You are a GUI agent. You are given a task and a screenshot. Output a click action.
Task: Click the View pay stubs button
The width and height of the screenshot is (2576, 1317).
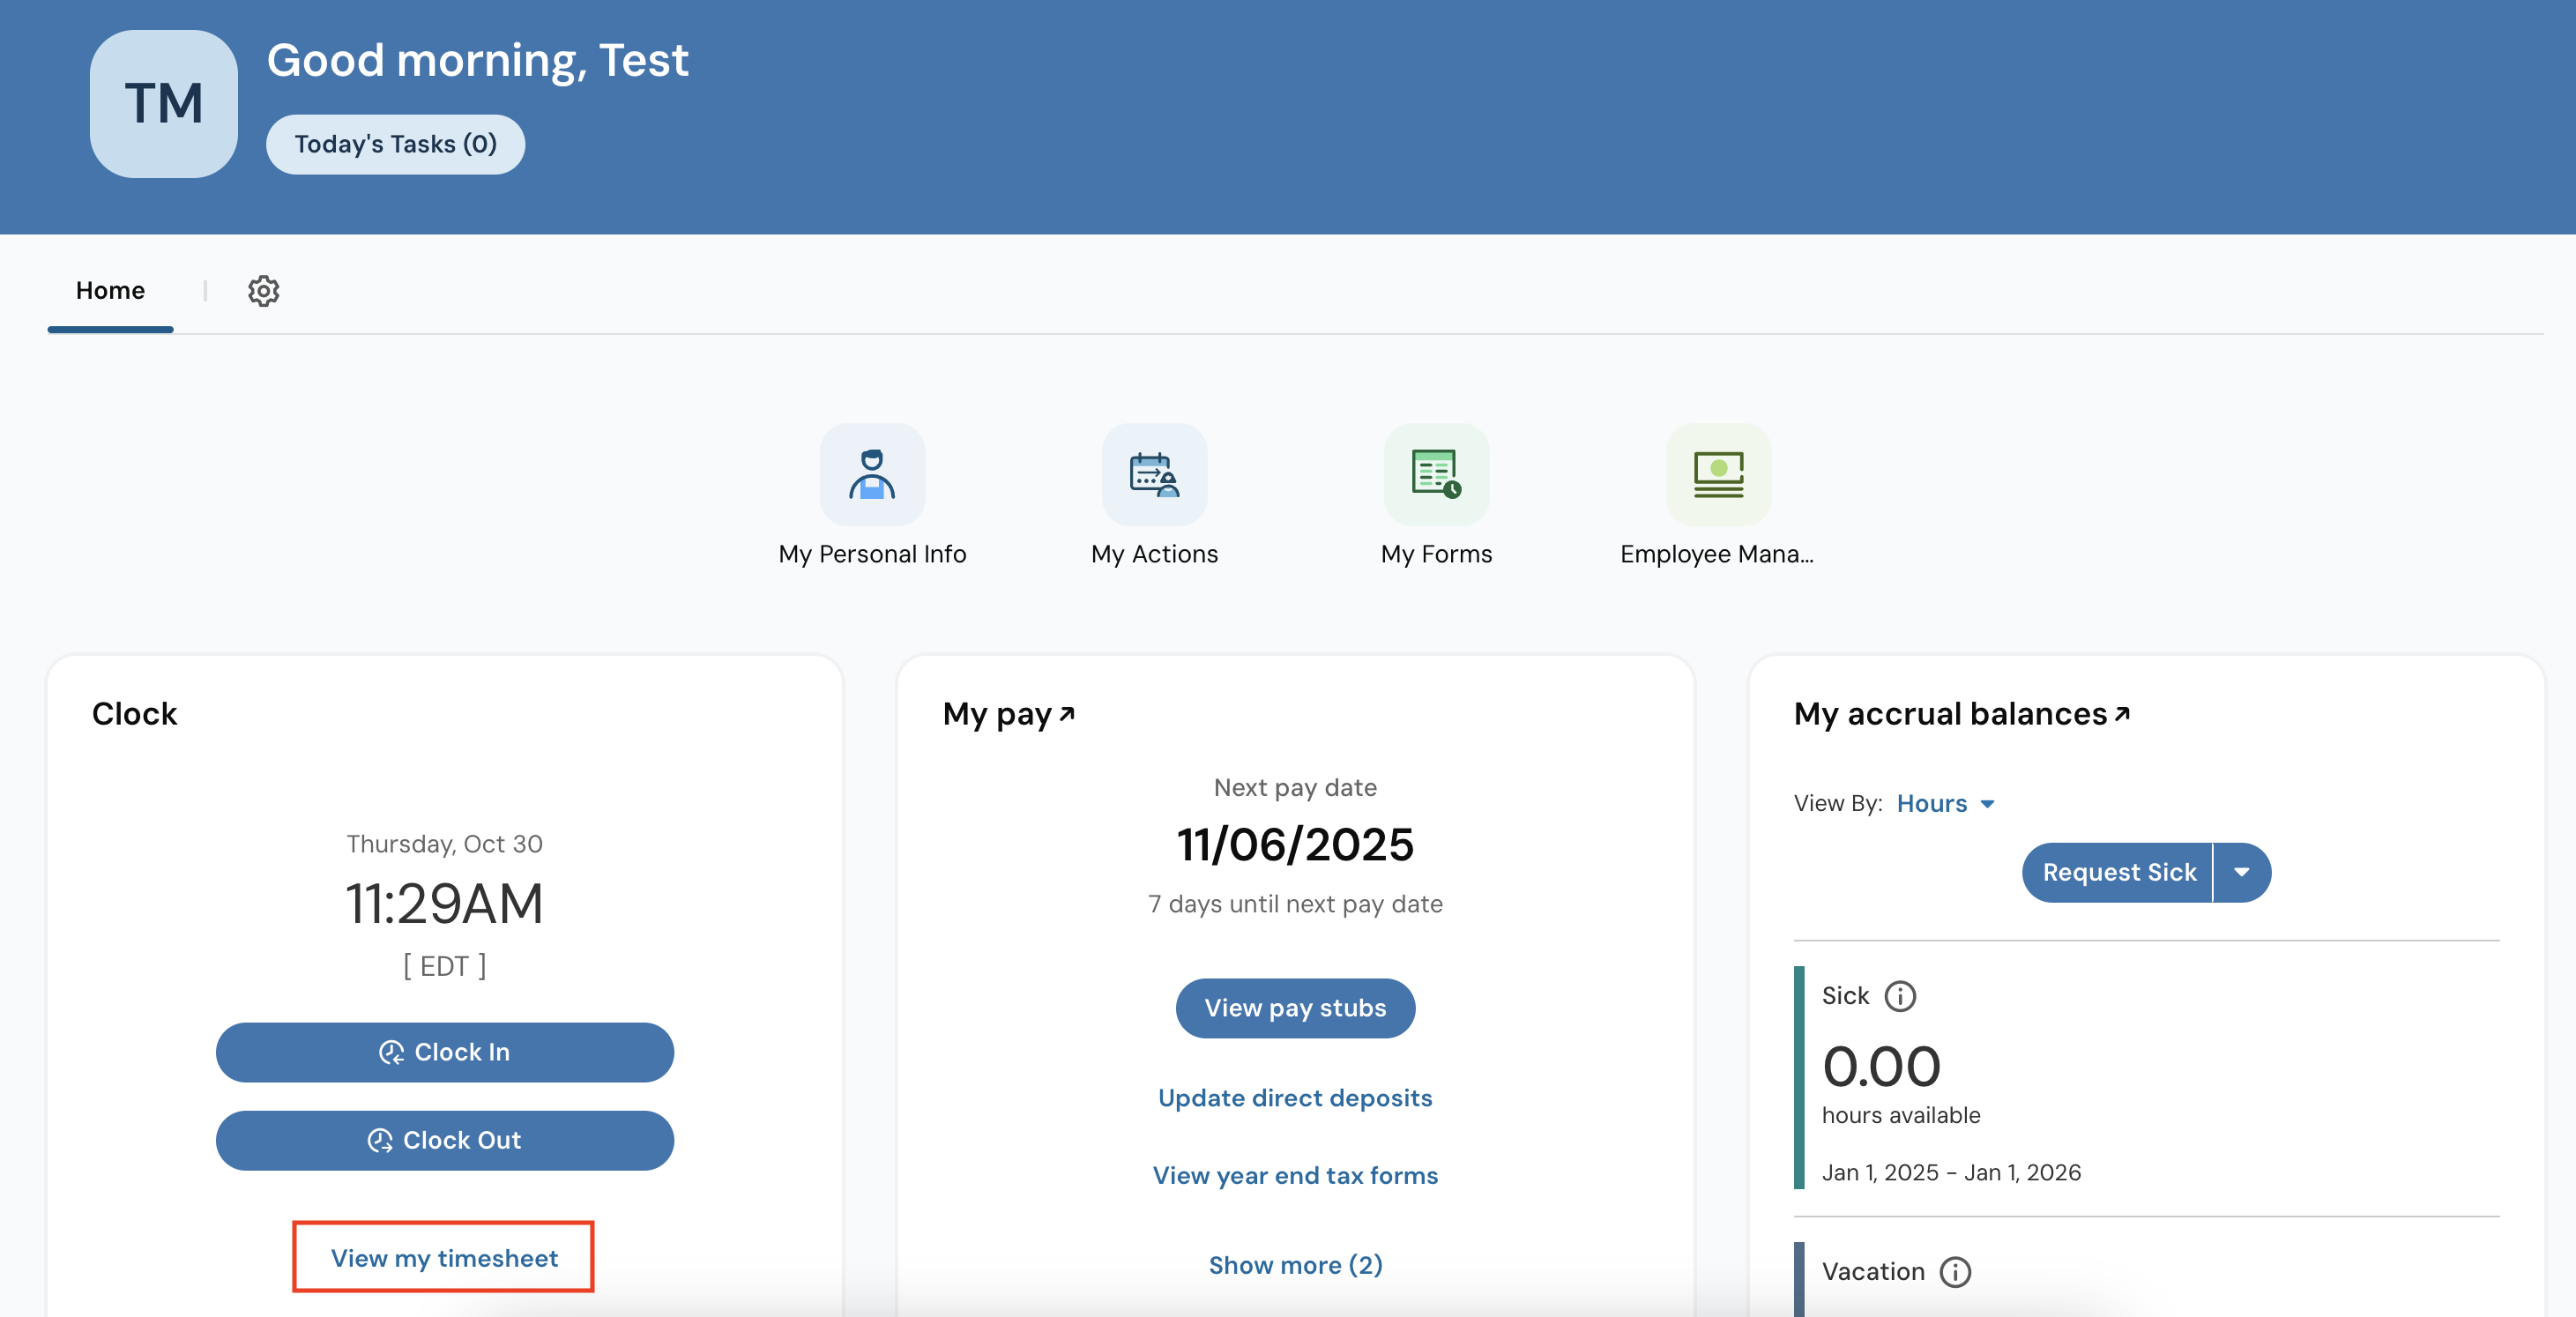tap(1295, 1008)
